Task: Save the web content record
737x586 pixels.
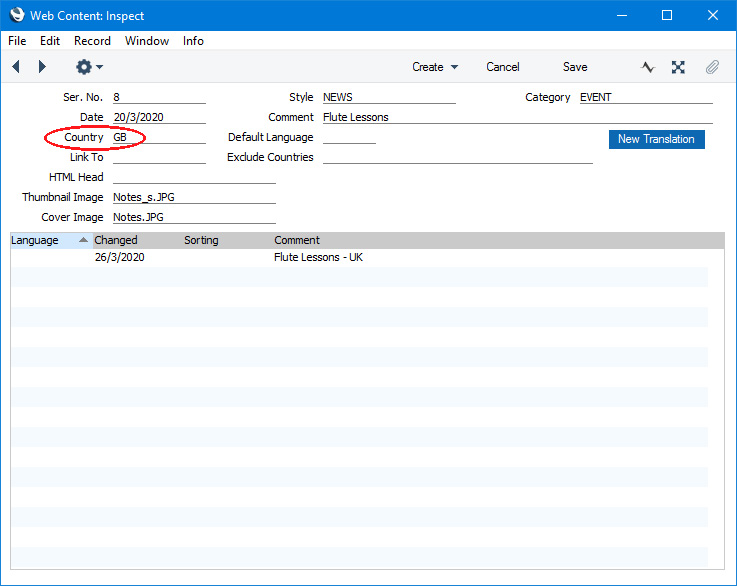Action: 575,67
